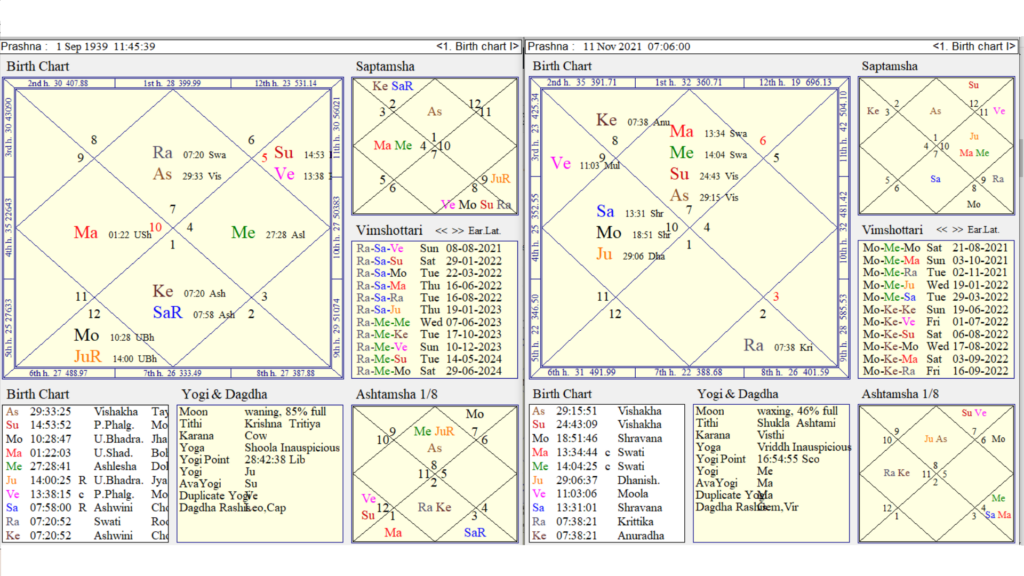Click the Ashtamsha 1/8 heading in the 2021 window
1024x576 pixels.
pos(900,394)
